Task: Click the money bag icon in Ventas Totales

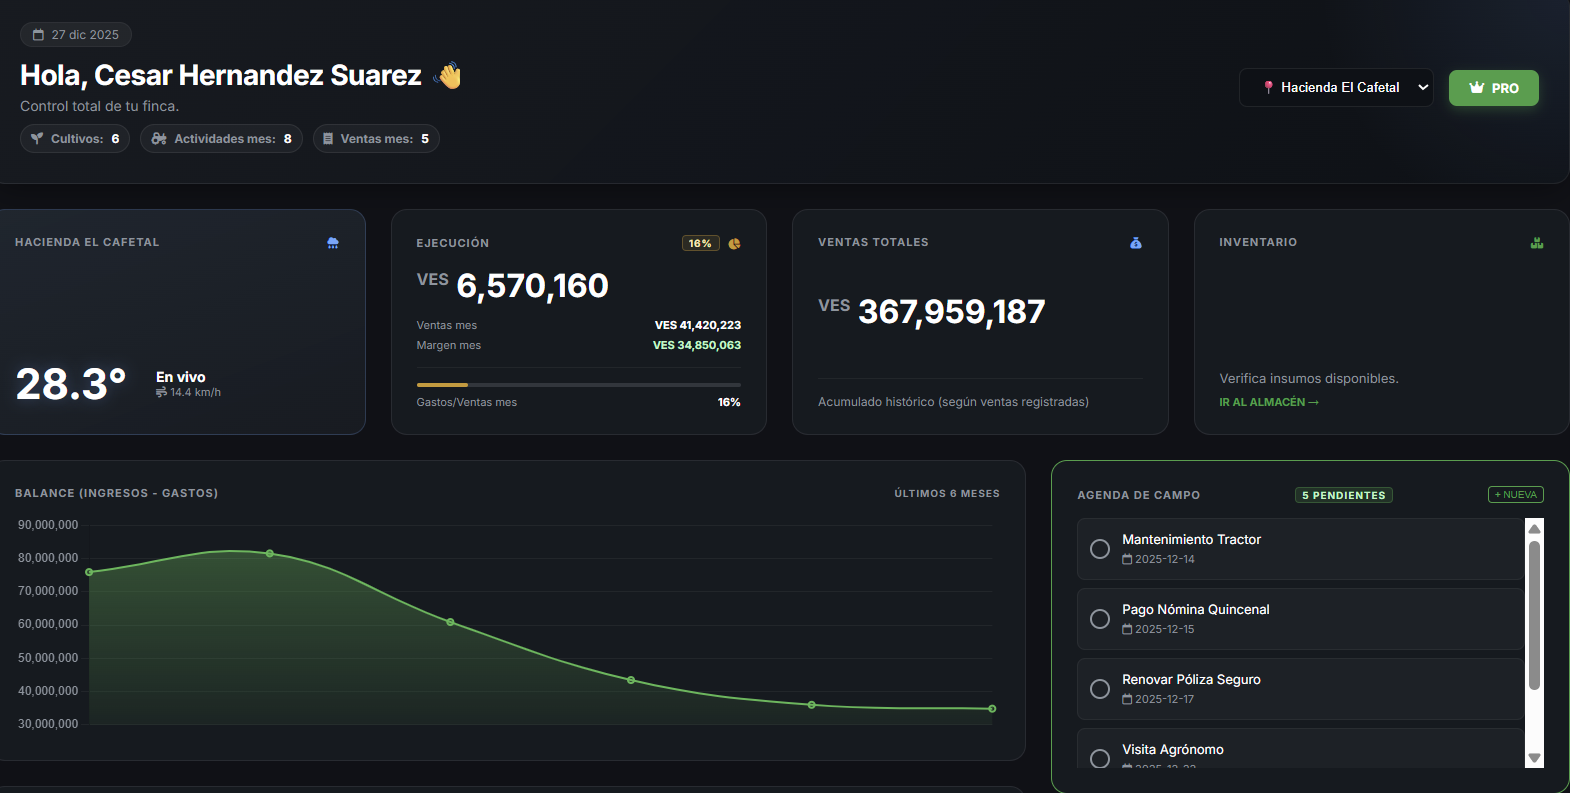Action: pos(1136,243)
